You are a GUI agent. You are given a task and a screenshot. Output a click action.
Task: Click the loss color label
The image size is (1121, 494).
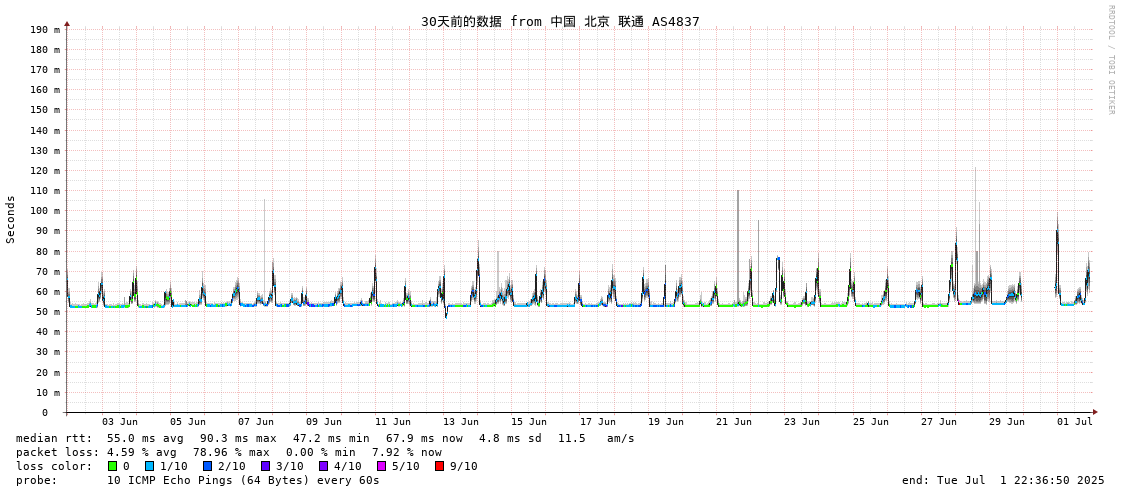(x=54, y=466)
